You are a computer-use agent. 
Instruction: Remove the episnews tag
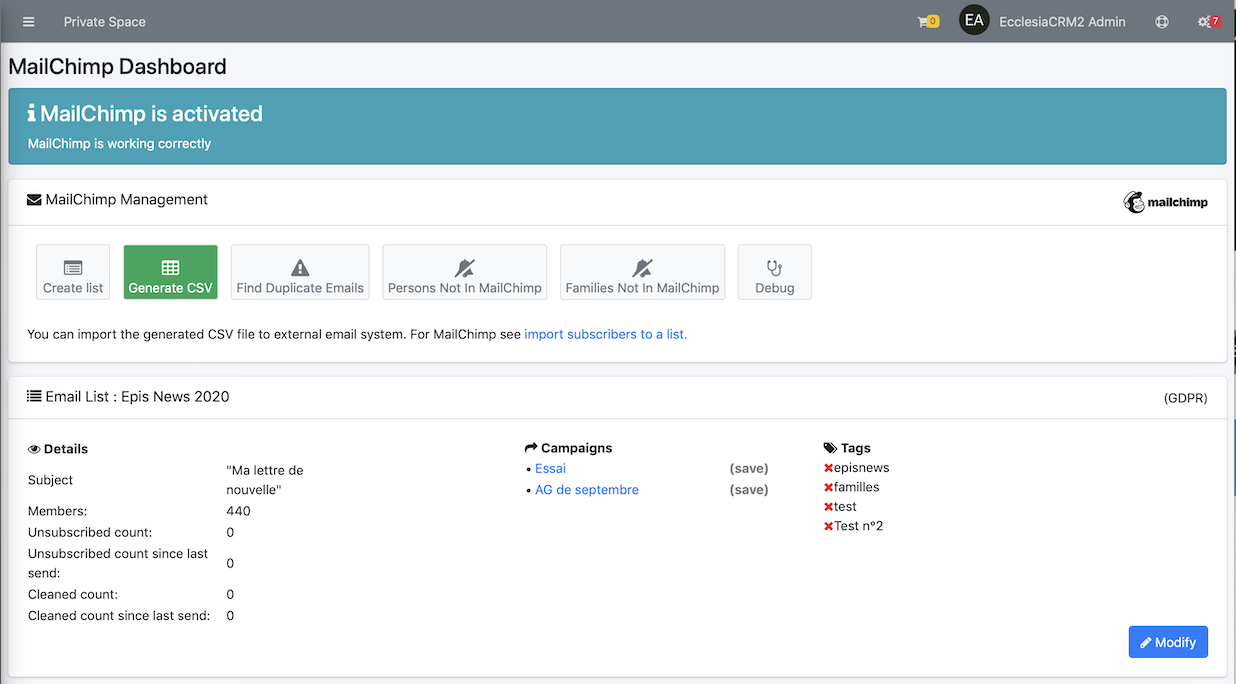click(x=828, y=468)
